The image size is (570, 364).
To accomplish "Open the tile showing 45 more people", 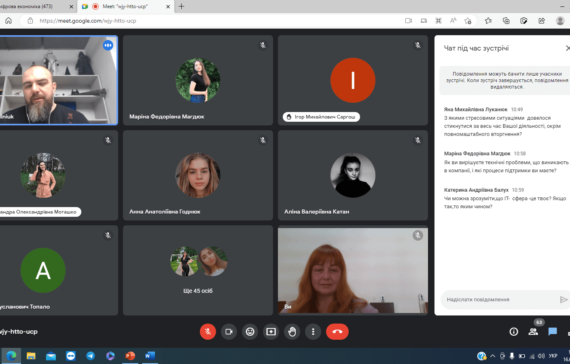I will 198,270.
